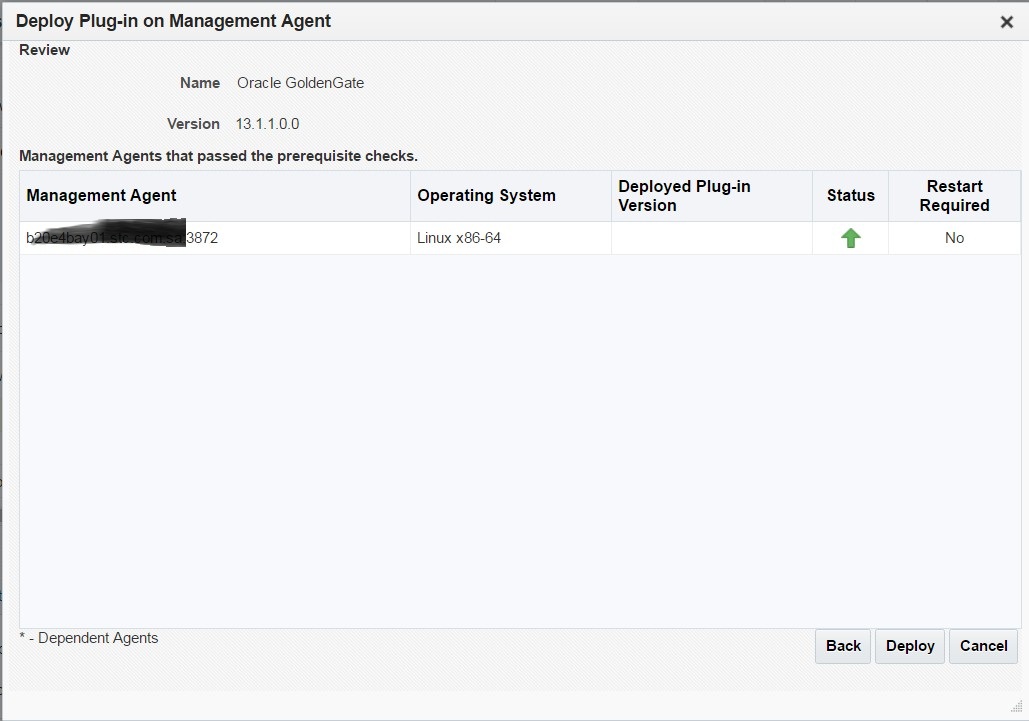This screenshot has width=1029, height=721.
Task: Click the "No" restart required cell
Action: tap(954, 238)
